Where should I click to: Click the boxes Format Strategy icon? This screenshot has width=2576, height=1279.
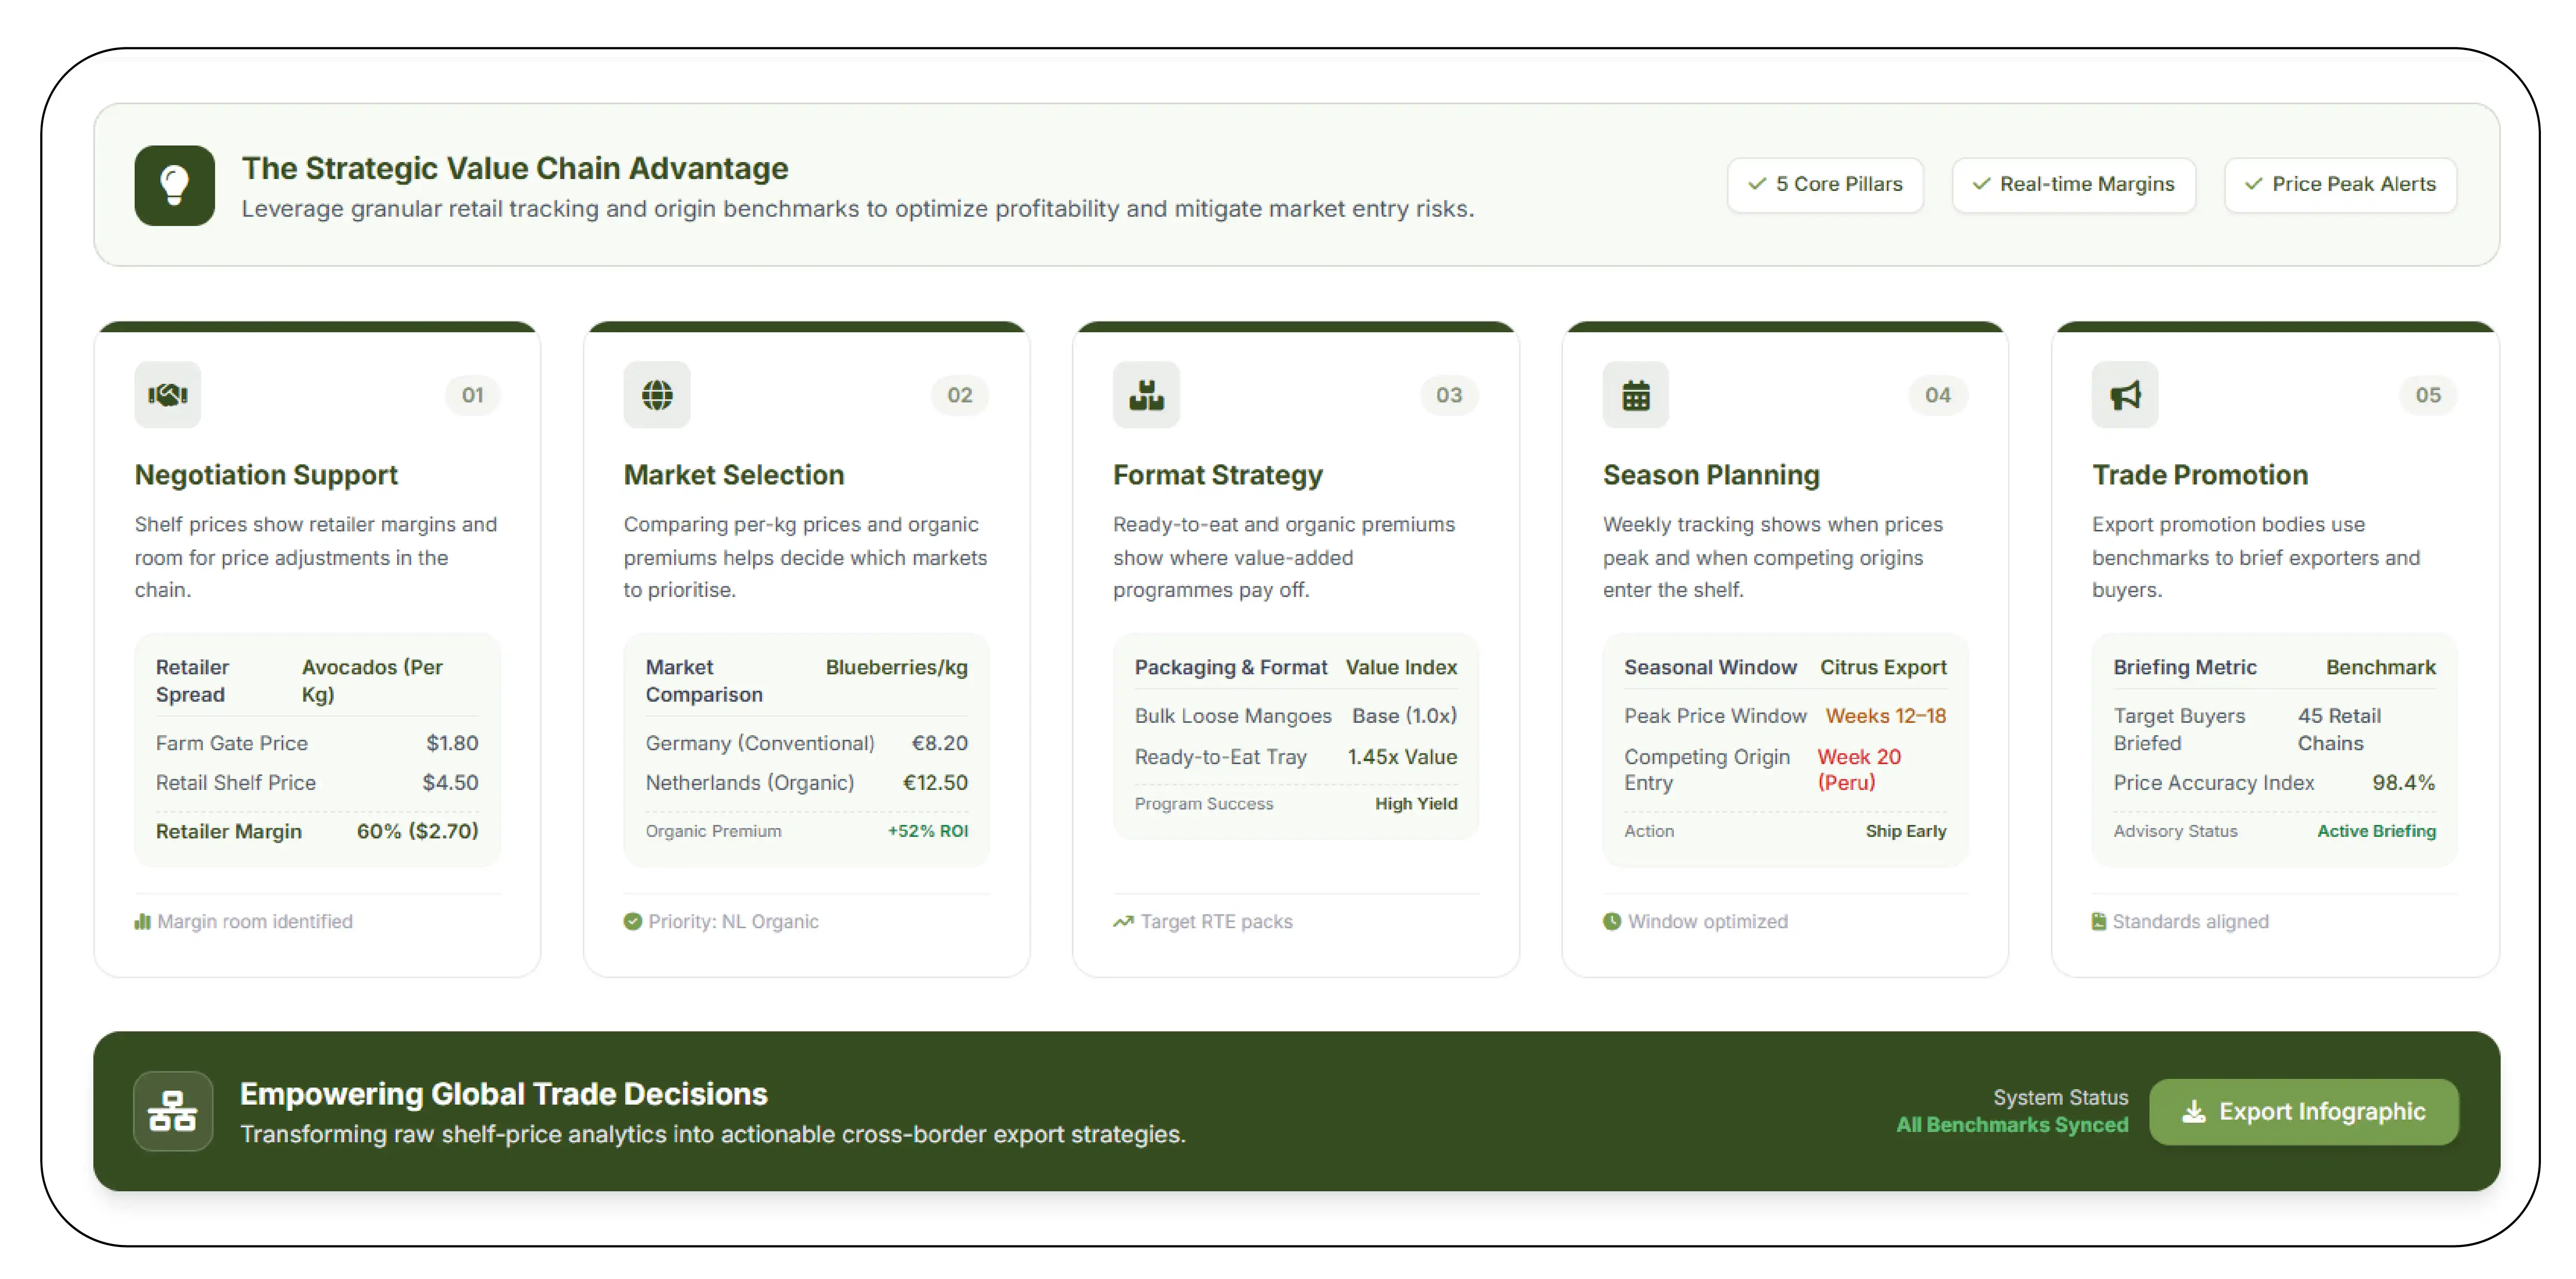coord(1146,395)
